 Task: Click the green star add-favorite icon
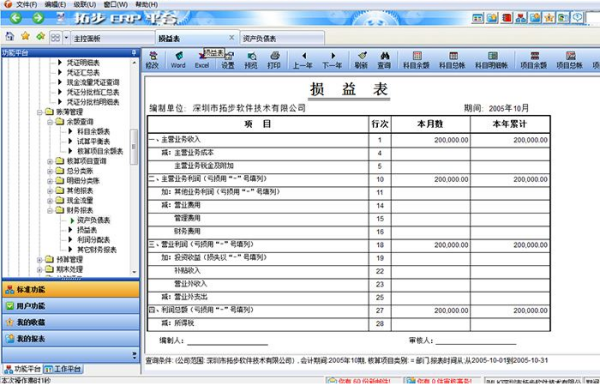(x=40, y=36)
